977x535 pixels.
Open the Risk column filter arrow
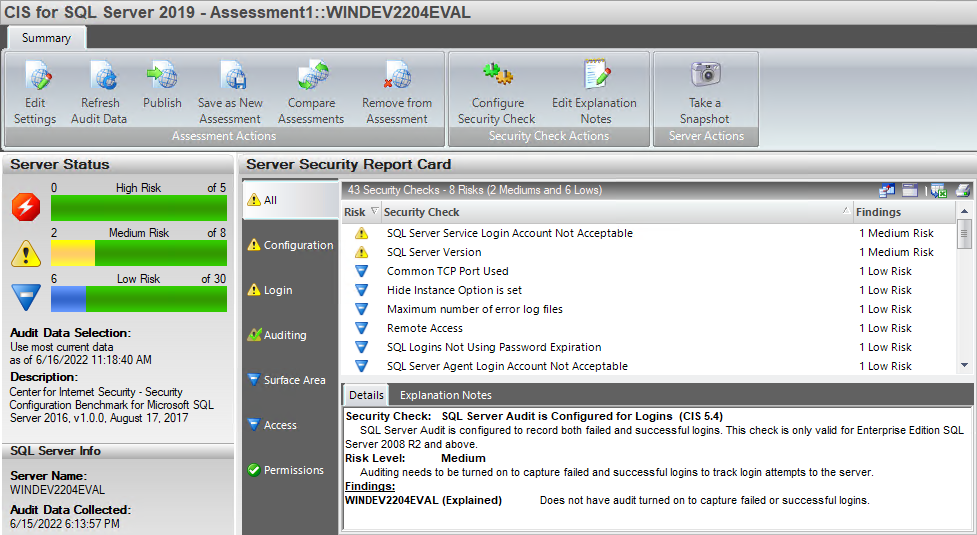click(x=375, y=211)
